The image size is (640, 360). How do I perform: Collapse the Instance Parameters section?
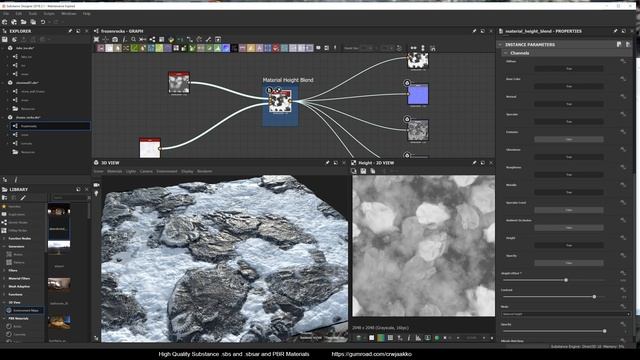click(x=500, y=44)
